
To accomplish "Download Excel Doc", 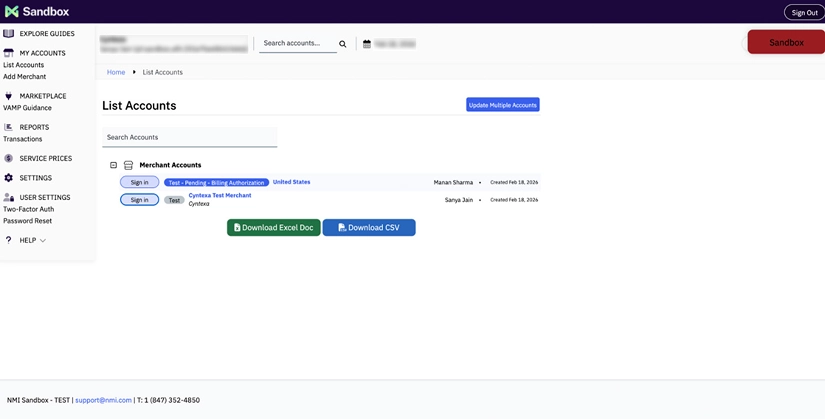I will coord(274,227).
